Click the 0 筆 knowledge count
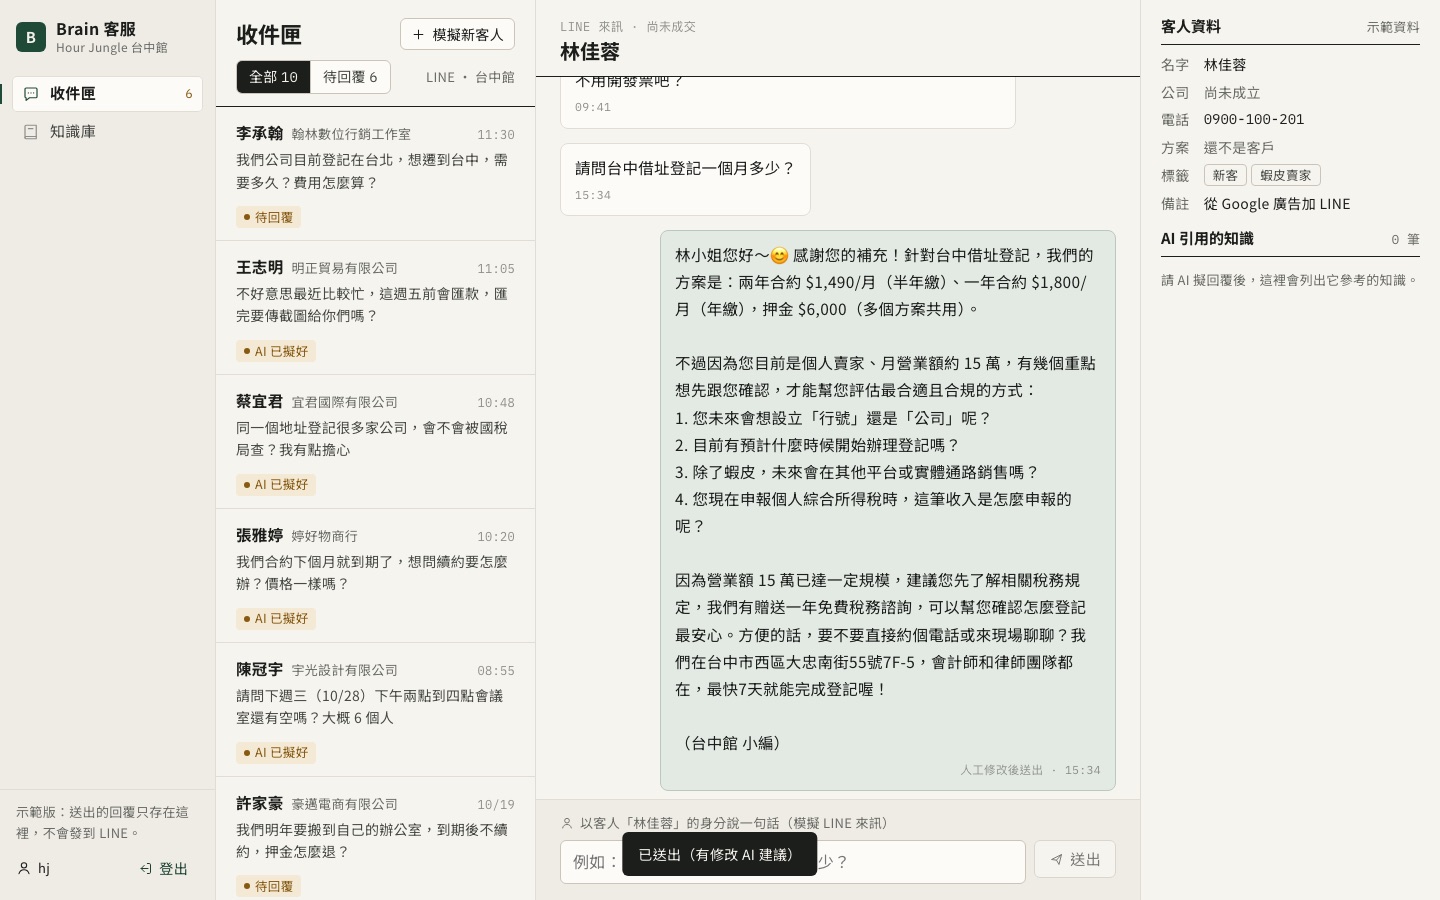Screen dimensions: 1440x900 click(x=1405, y=240)
